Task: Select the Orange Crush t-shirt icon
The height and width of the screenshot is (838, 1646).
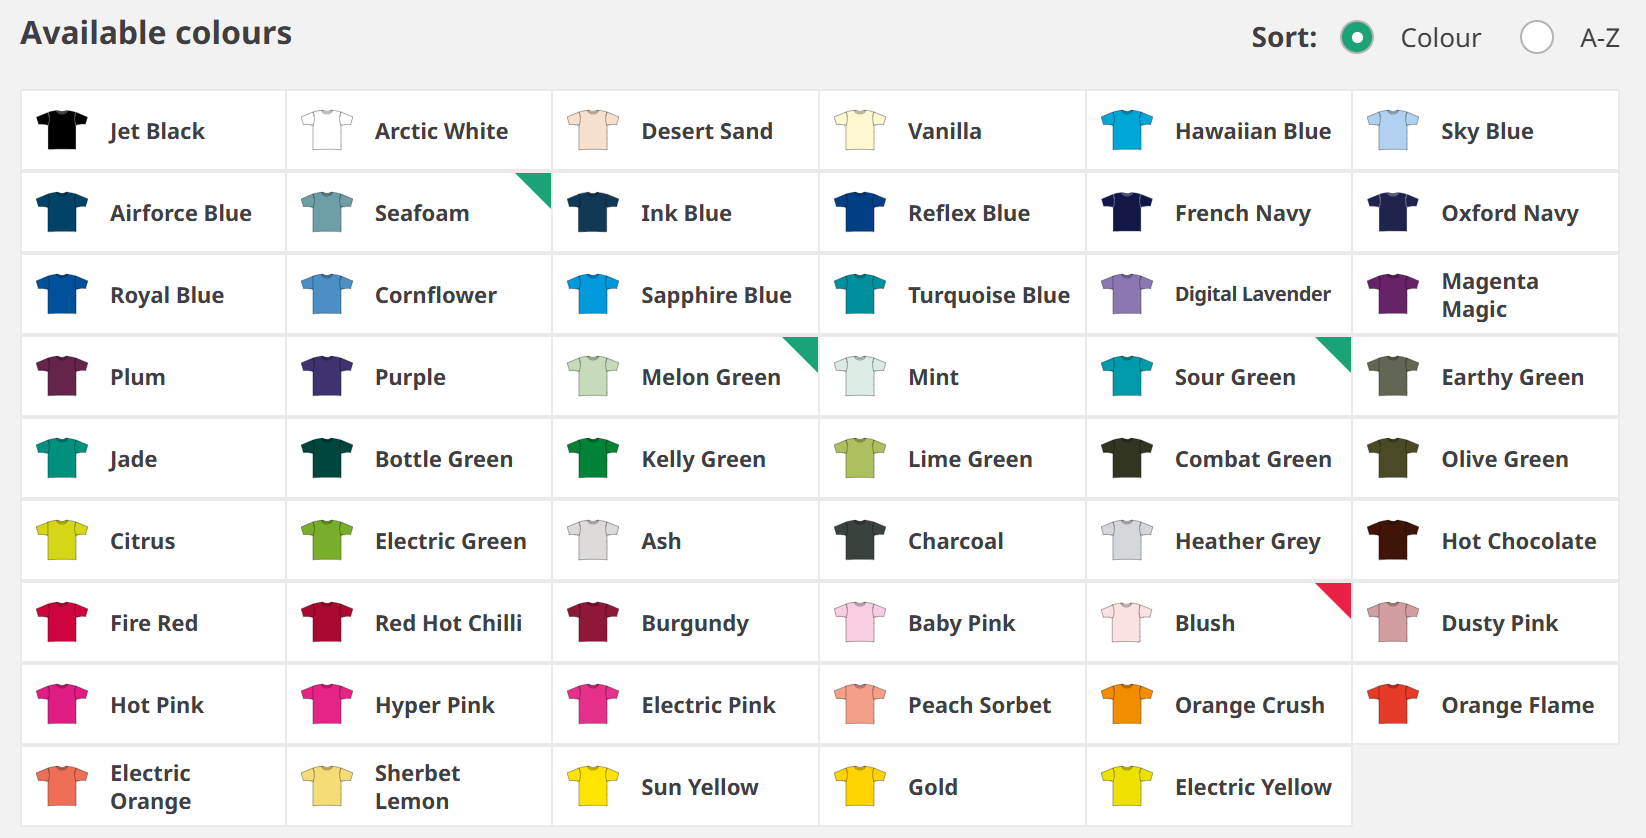Action: pyautogui.click(x=1127, y=705)
